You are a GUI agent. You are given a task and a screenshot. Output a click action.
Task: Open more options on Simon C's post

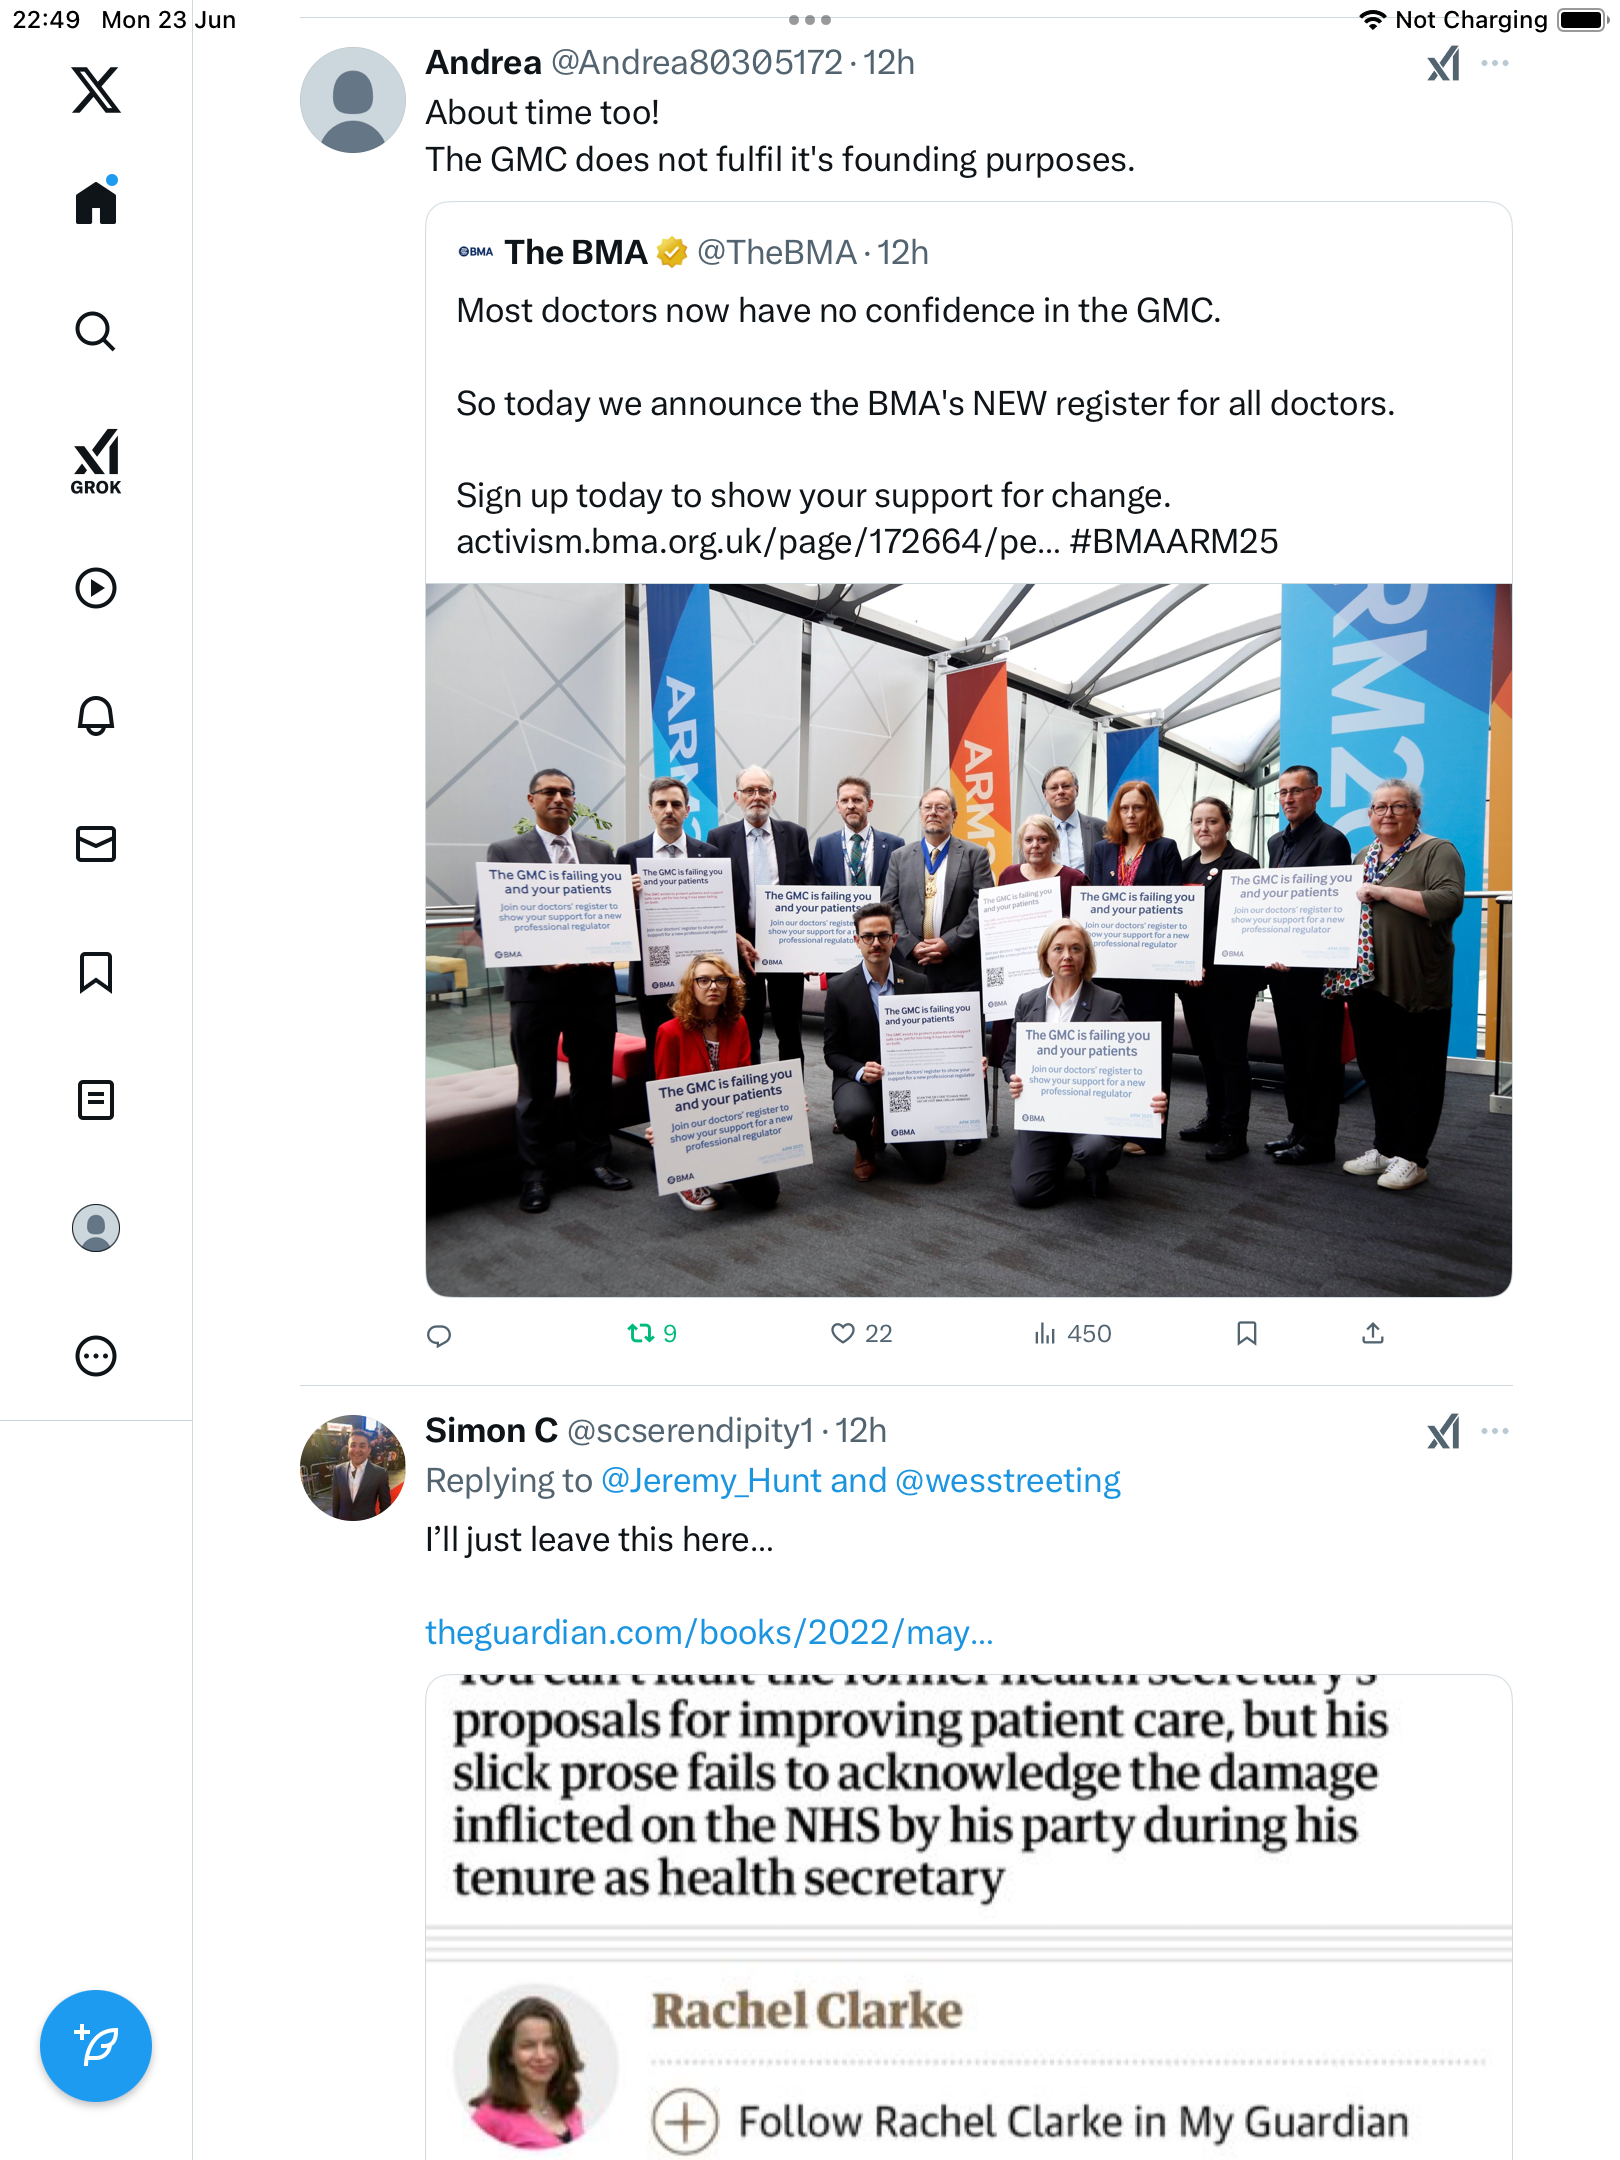[x=1495, y=1431]
